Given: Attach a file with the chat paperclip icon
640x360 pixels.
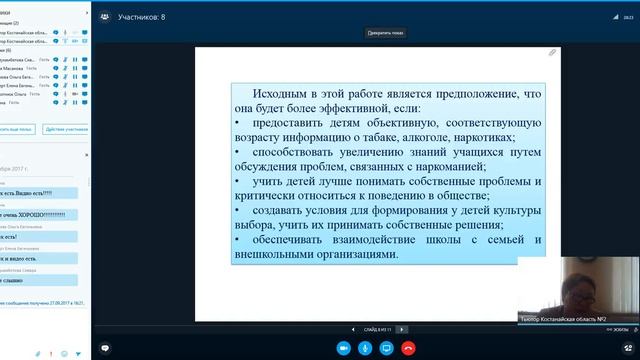Looking at the screenshot, I should (38, 354).
